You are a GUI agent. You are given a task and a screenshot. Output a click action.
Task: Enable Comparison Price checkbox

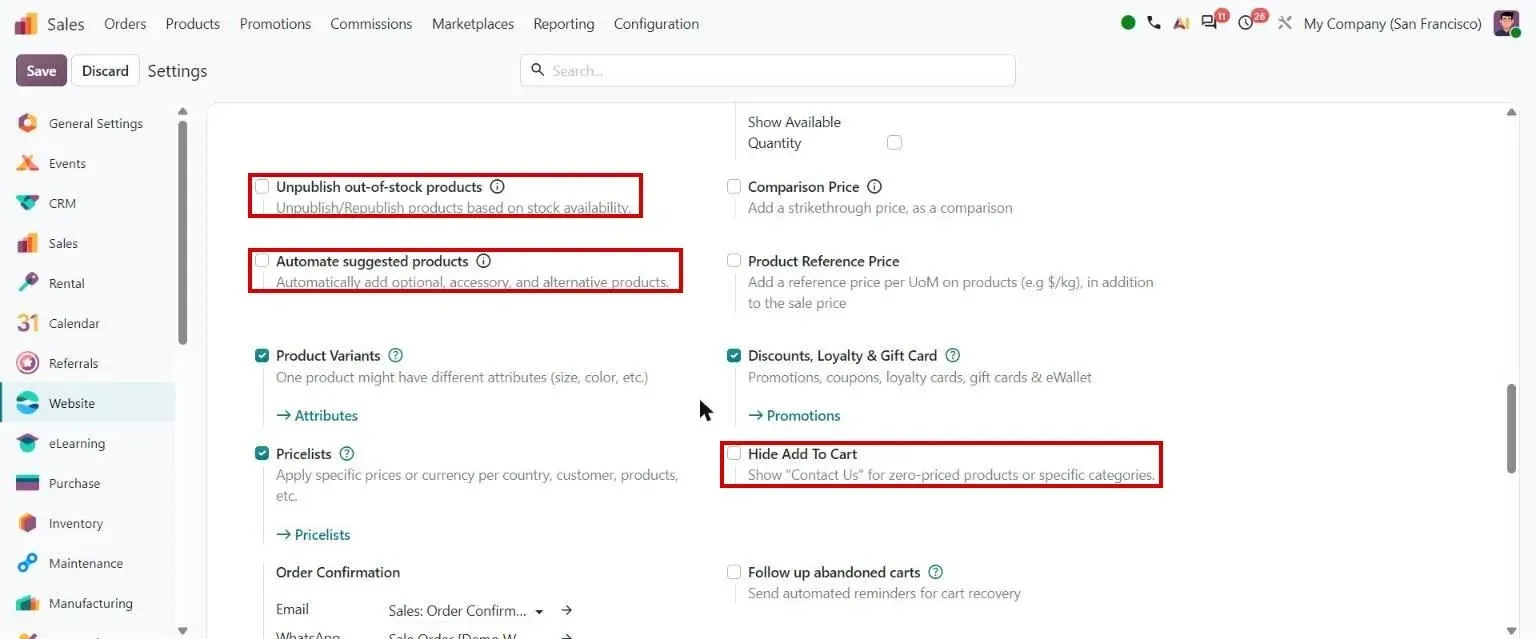[734, 186]
